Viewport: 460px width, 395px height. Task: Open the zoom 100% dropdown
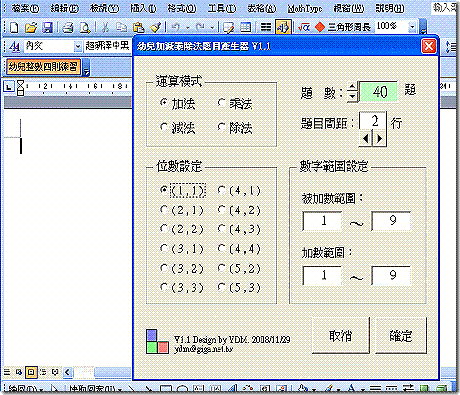412,27
